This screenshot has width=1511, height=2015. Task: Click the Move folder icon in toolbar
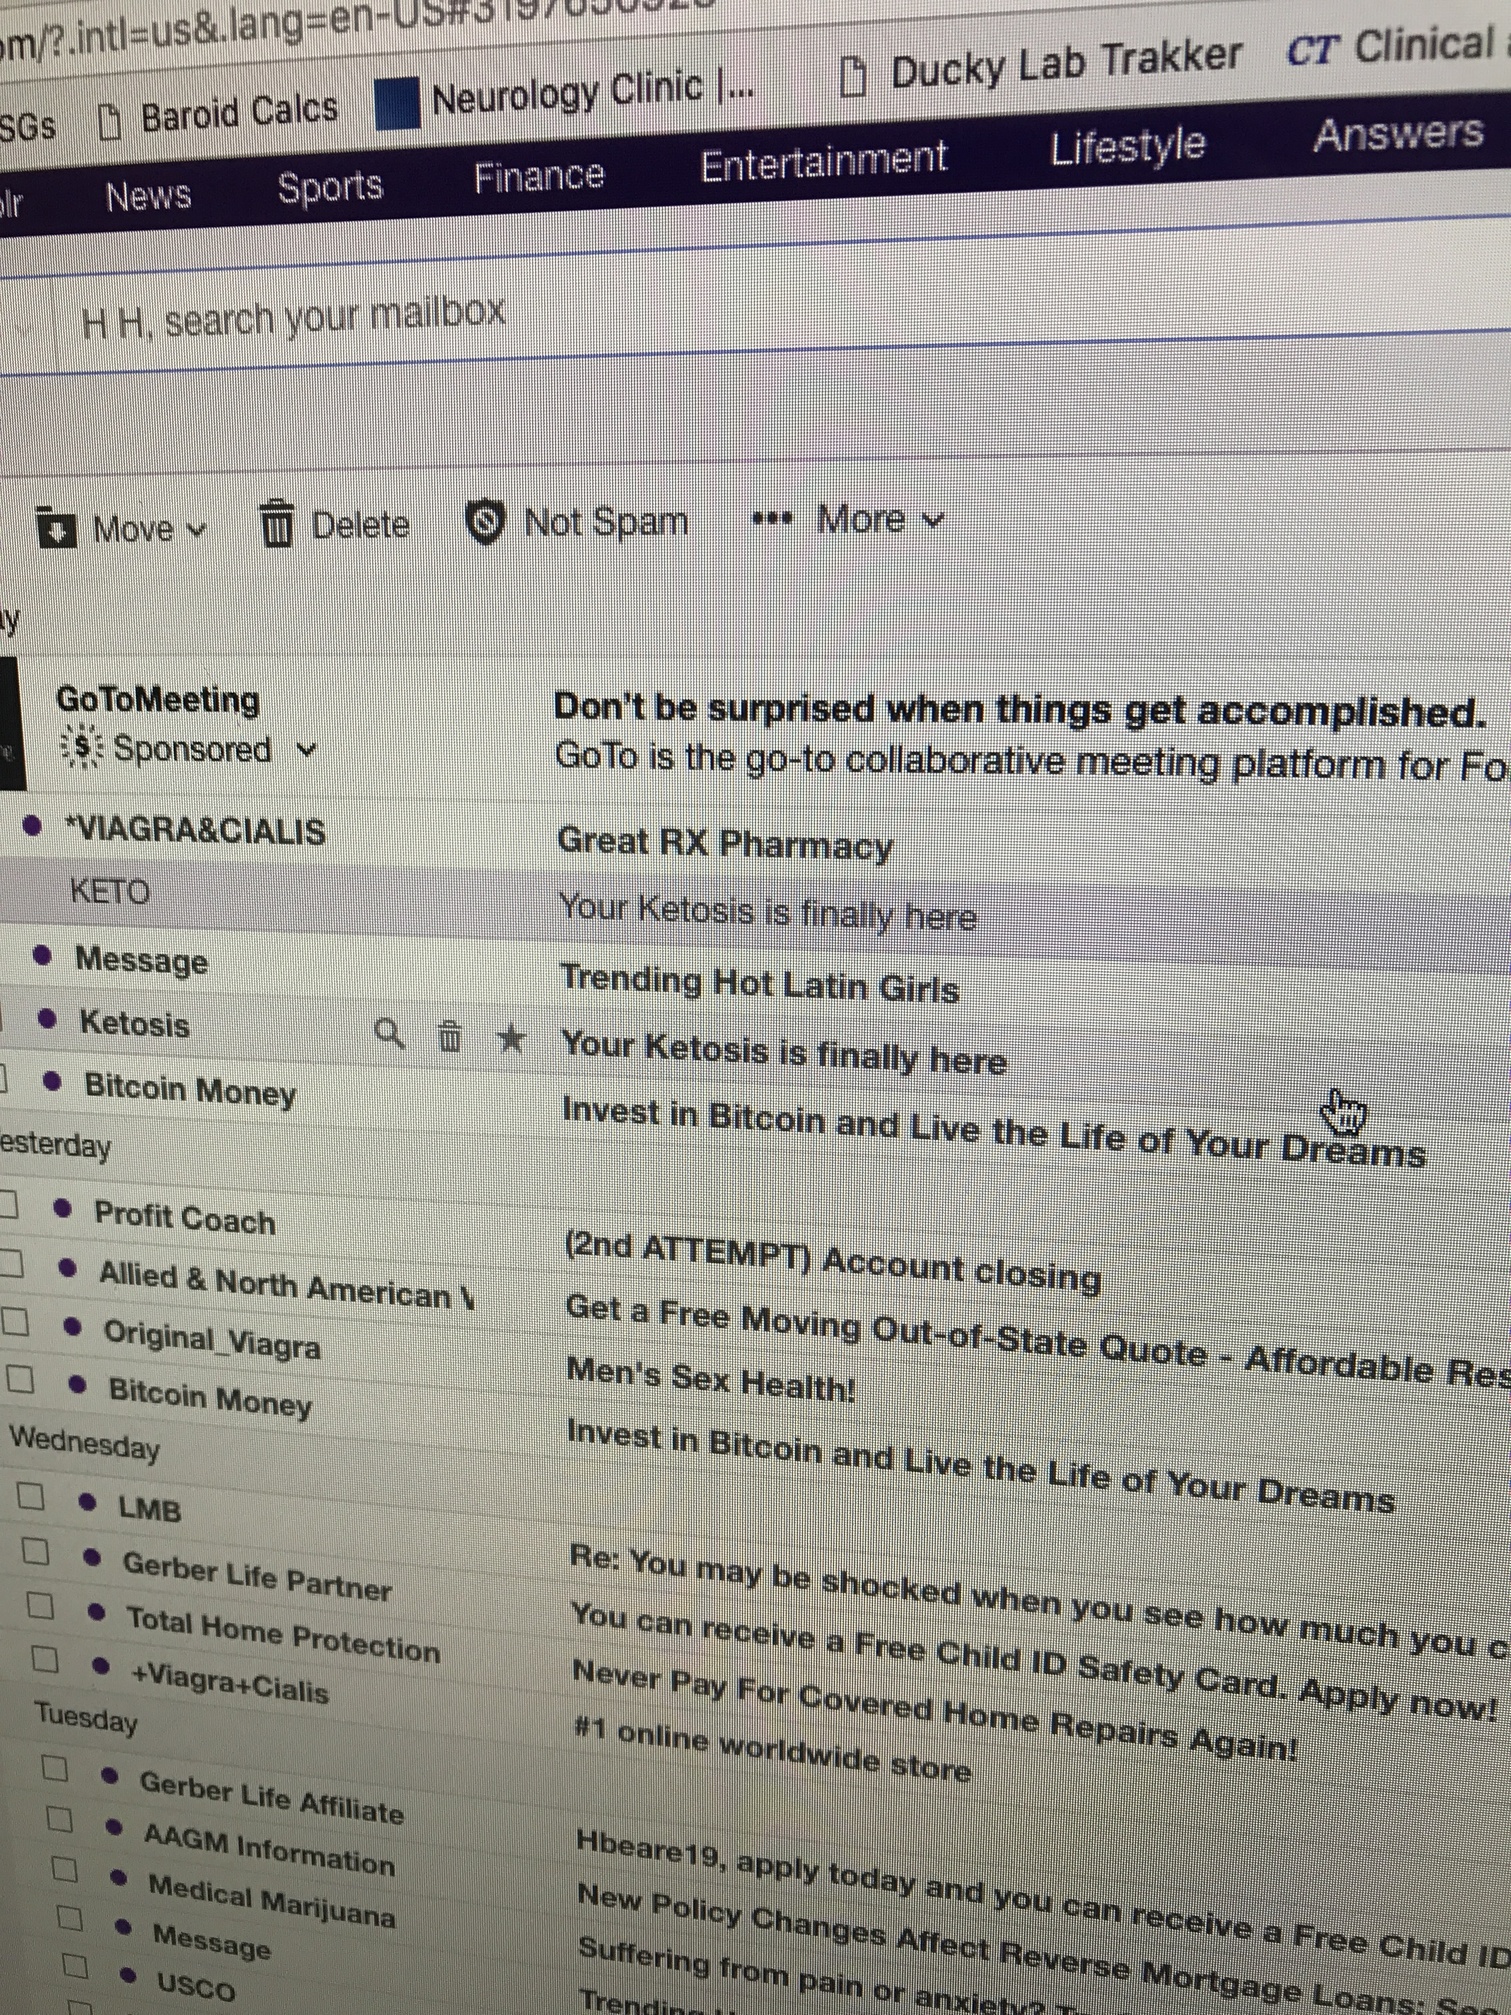coord(56,529)
